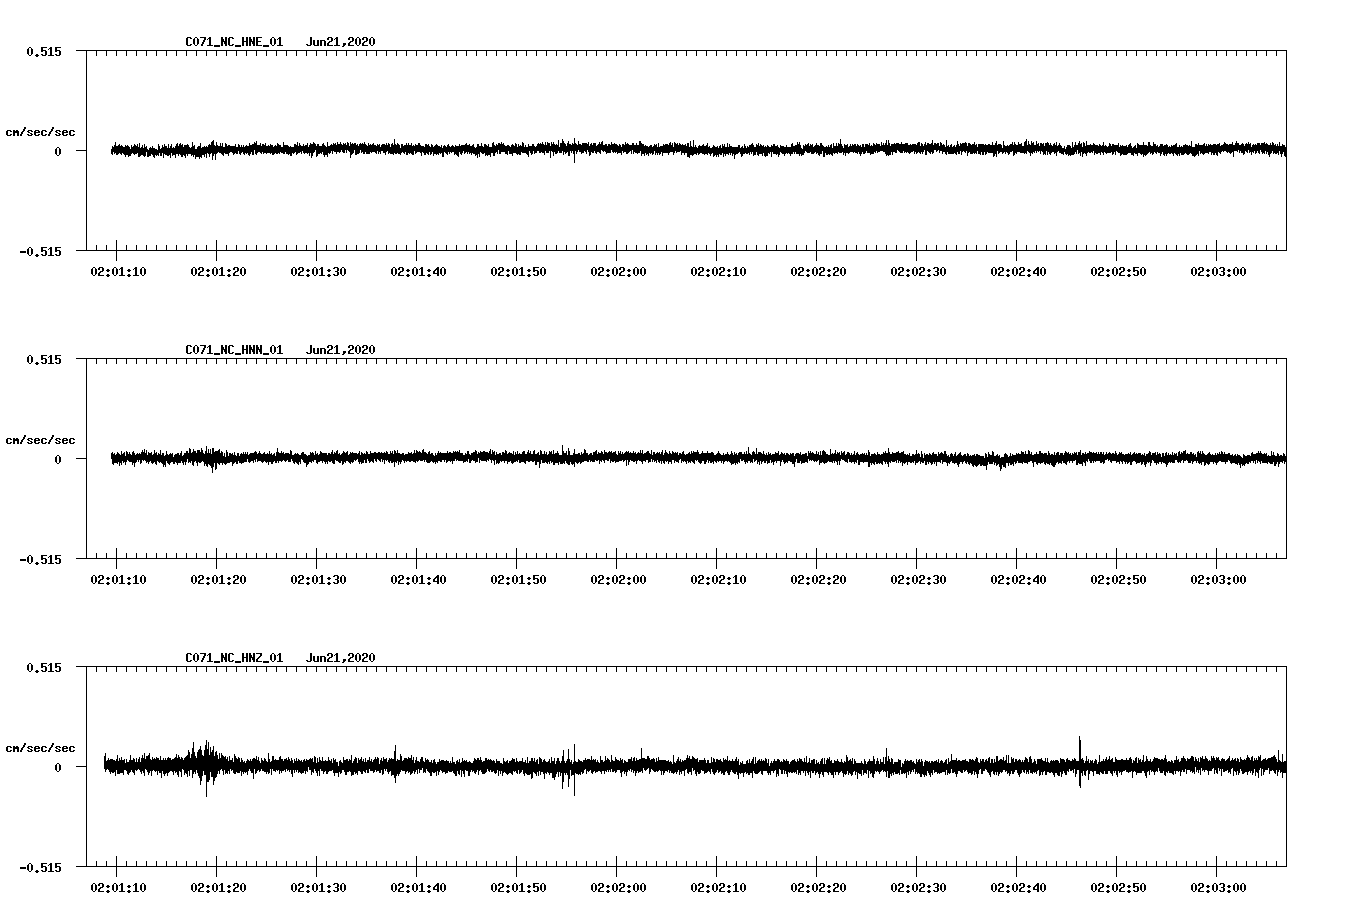Click 02:01:40 time label under HNE plot
Image resolution: width=1358 pixels, height=924 pixels.
pyautogui.click(x=418, y=272)
